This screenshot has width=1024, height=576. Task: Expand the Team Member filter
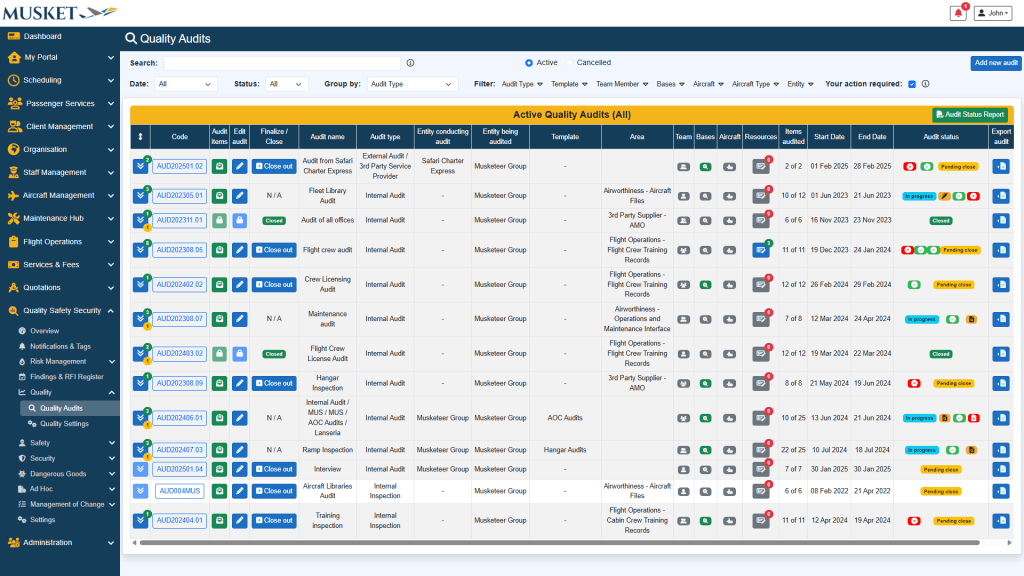(622, 84)
